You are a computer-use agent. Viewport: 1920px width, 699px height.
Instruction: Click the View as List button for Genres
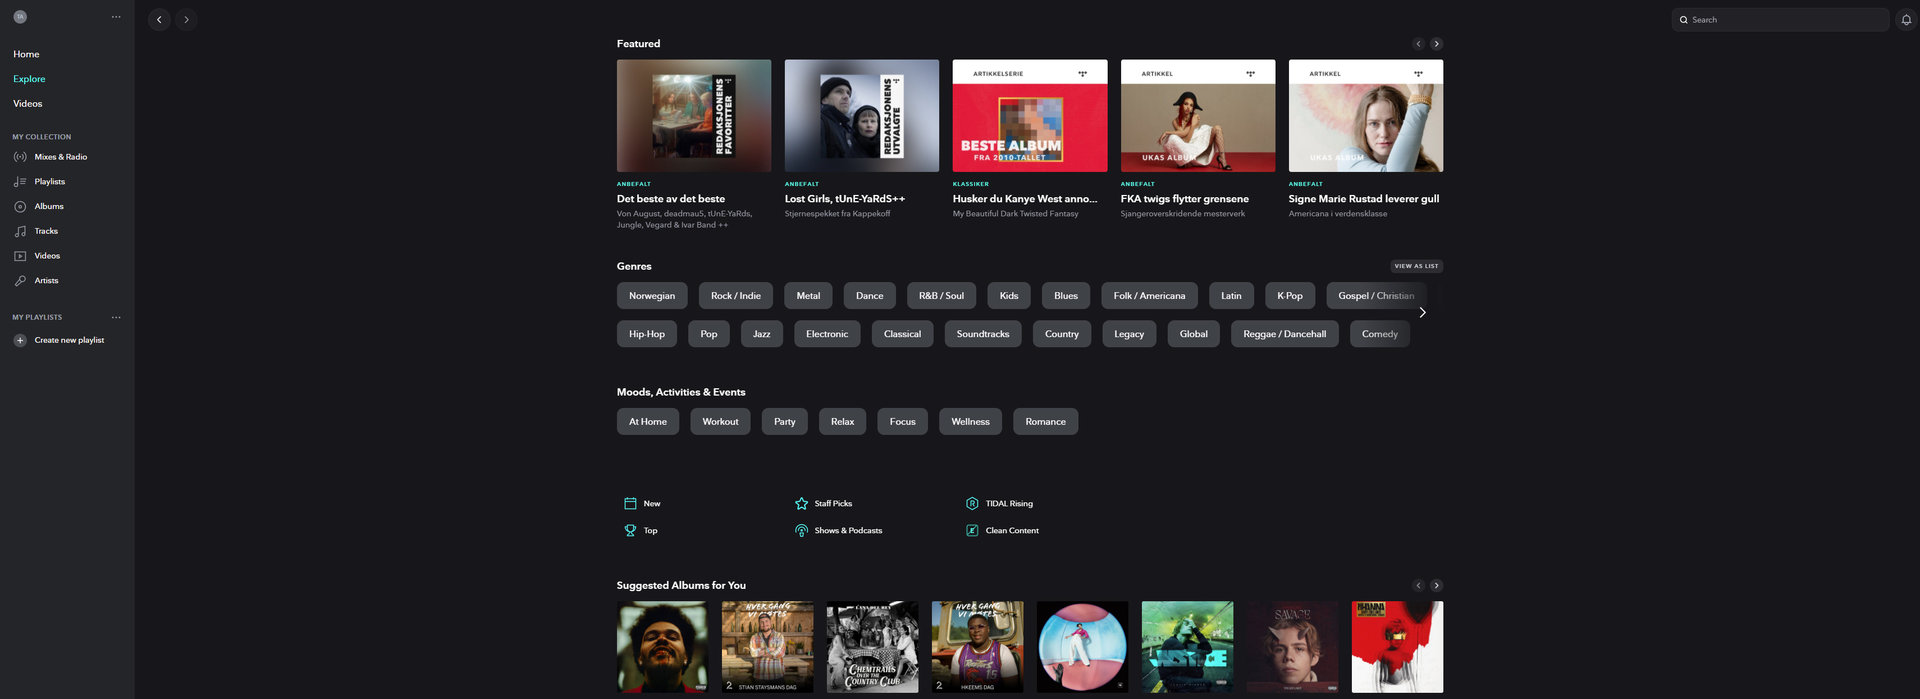point(1416,266)
